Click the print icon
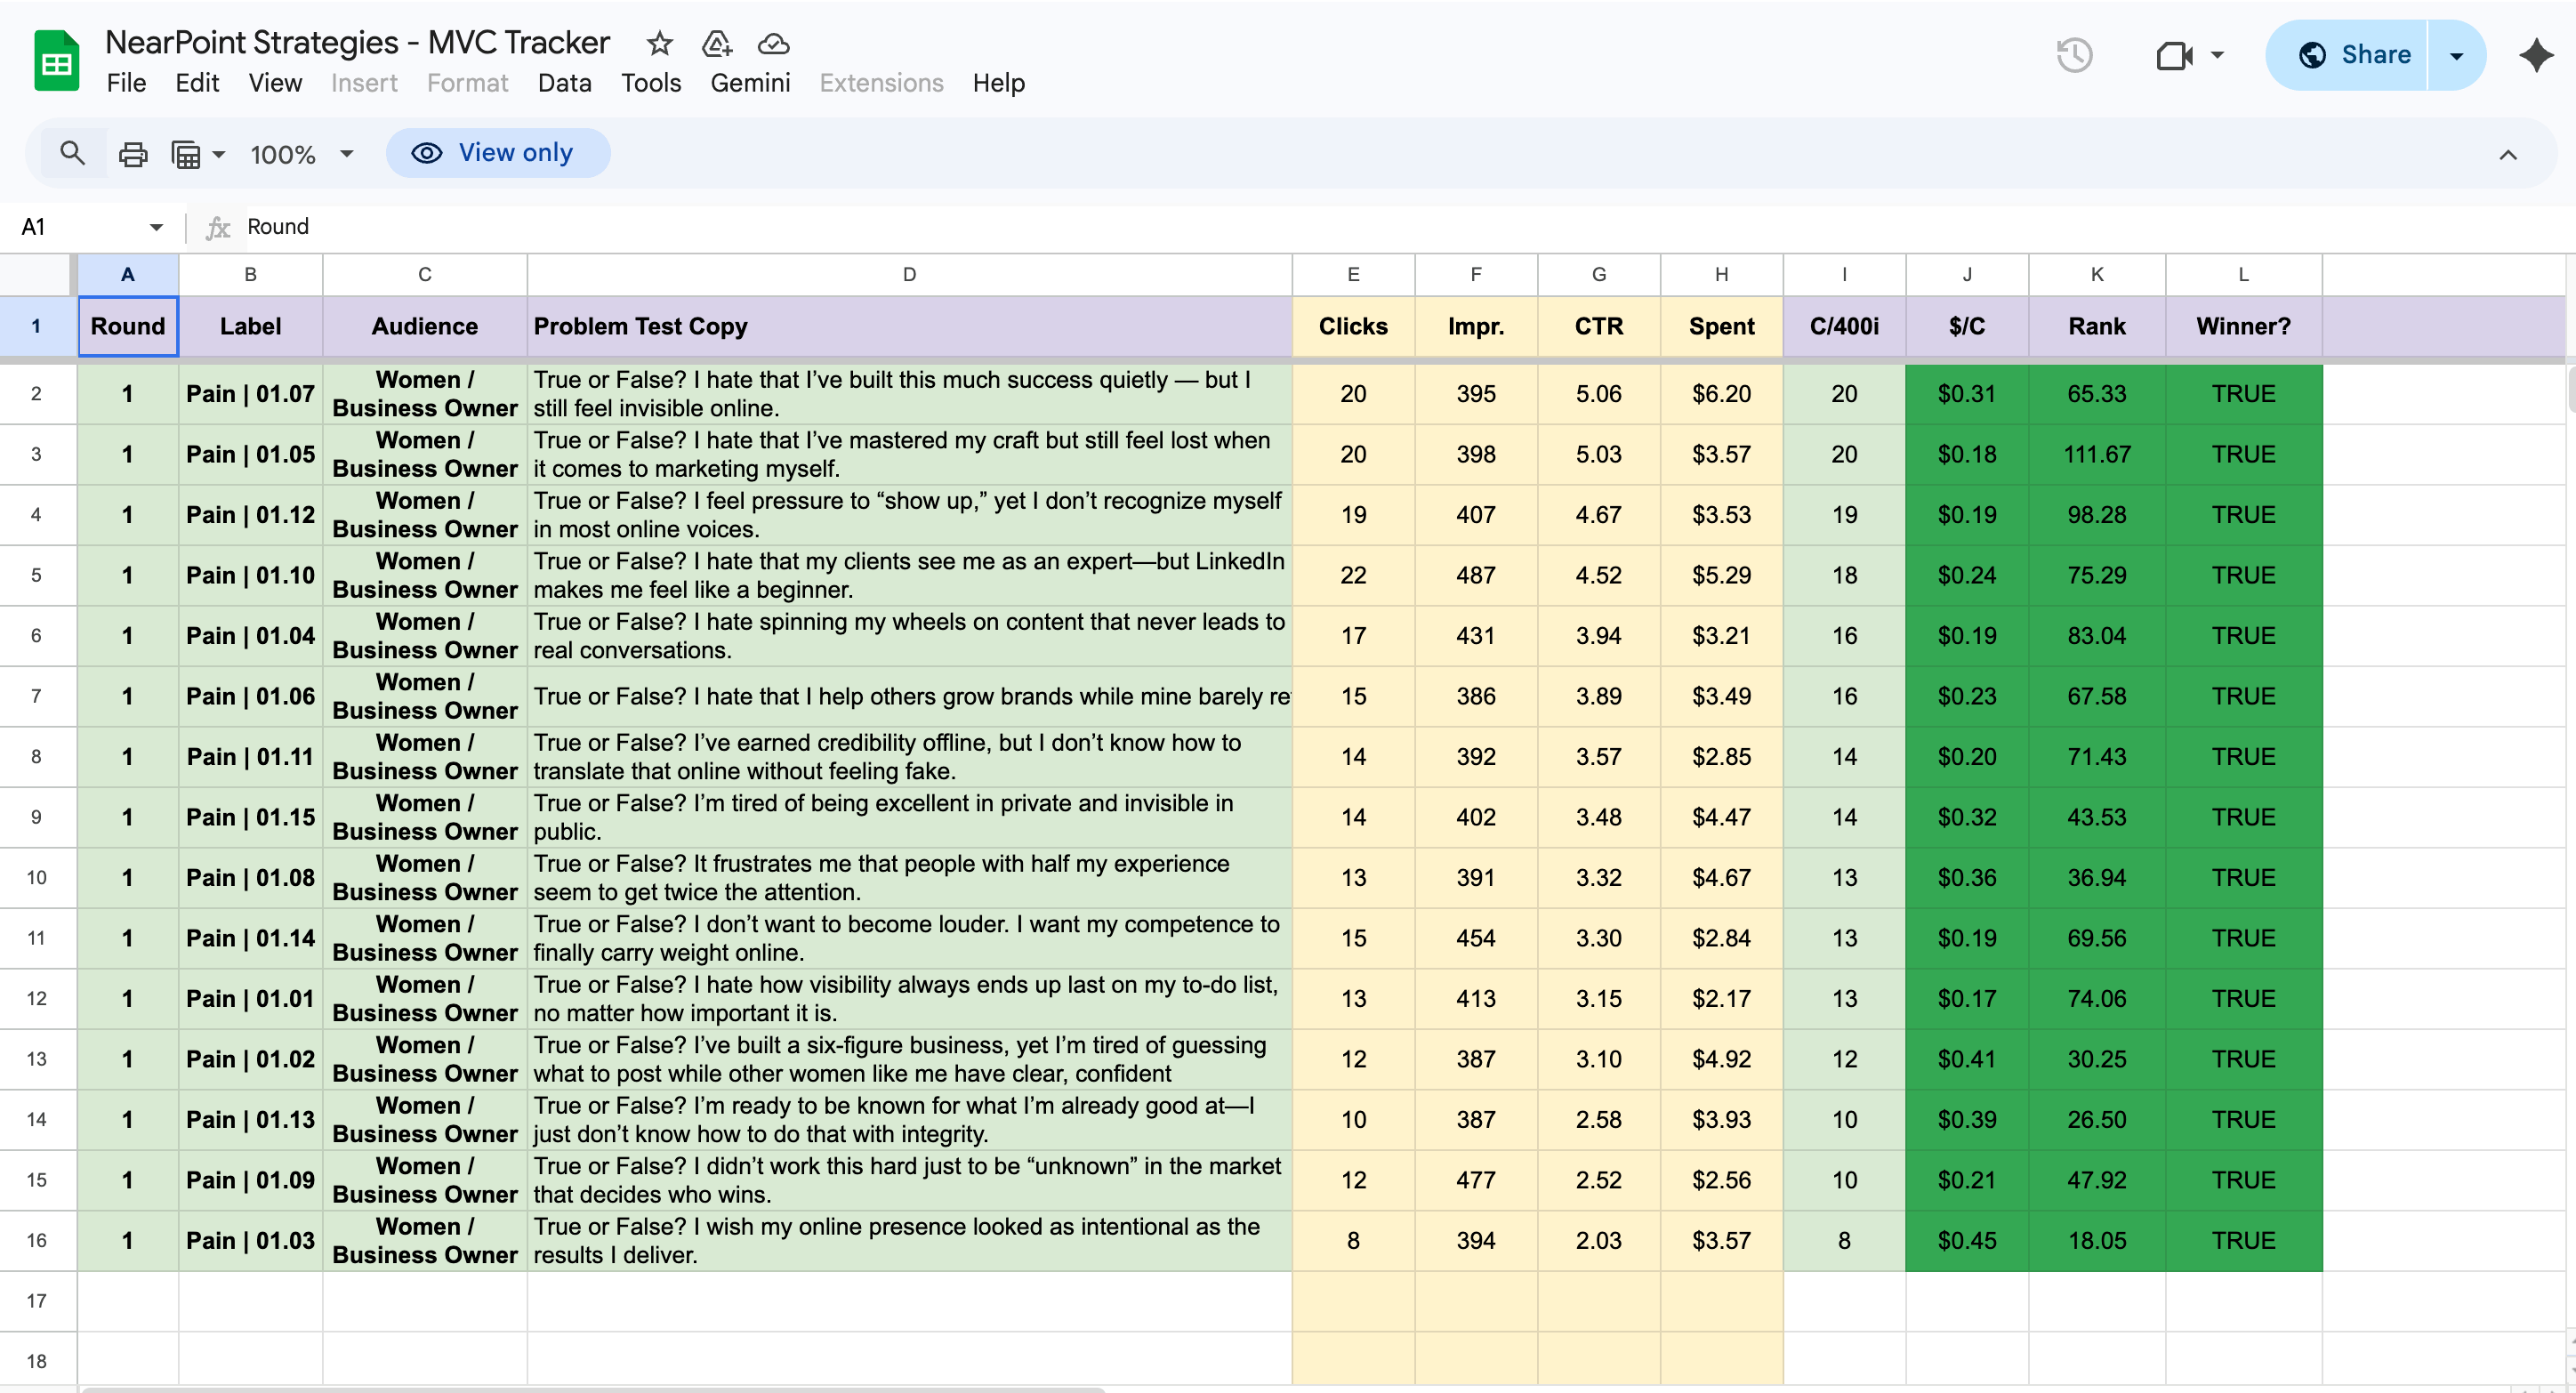The width and height of the screenshot is (2576, 1393). coord(133,154)
